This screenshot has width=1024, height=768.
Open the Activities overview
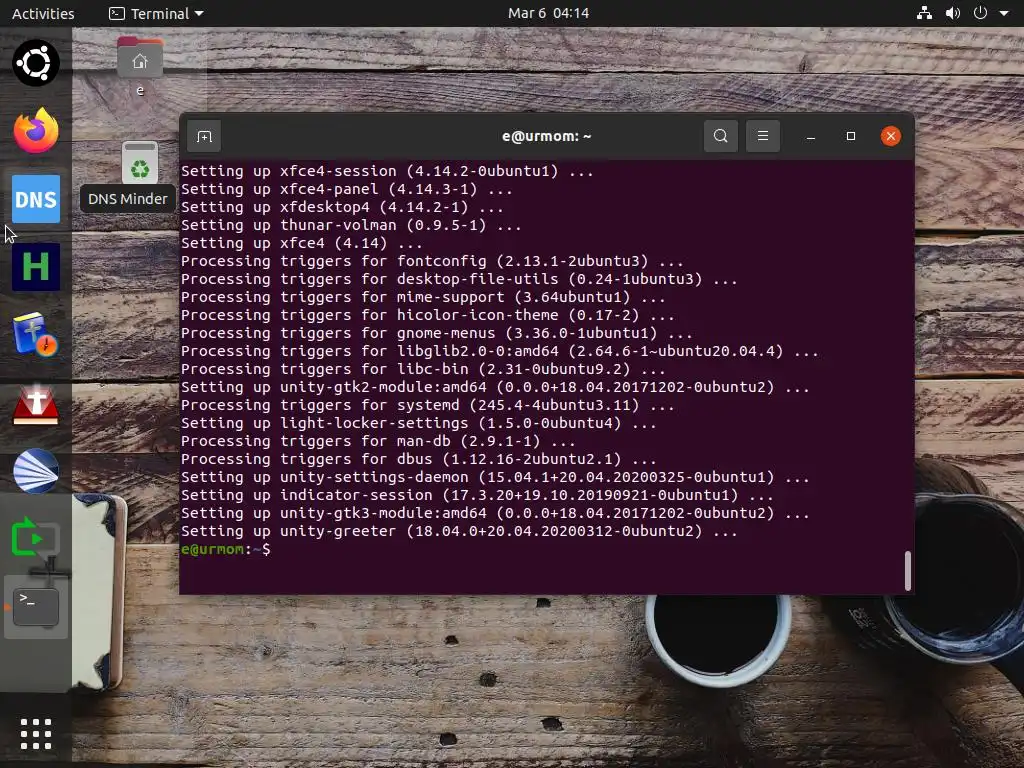(x=43, y=13)
